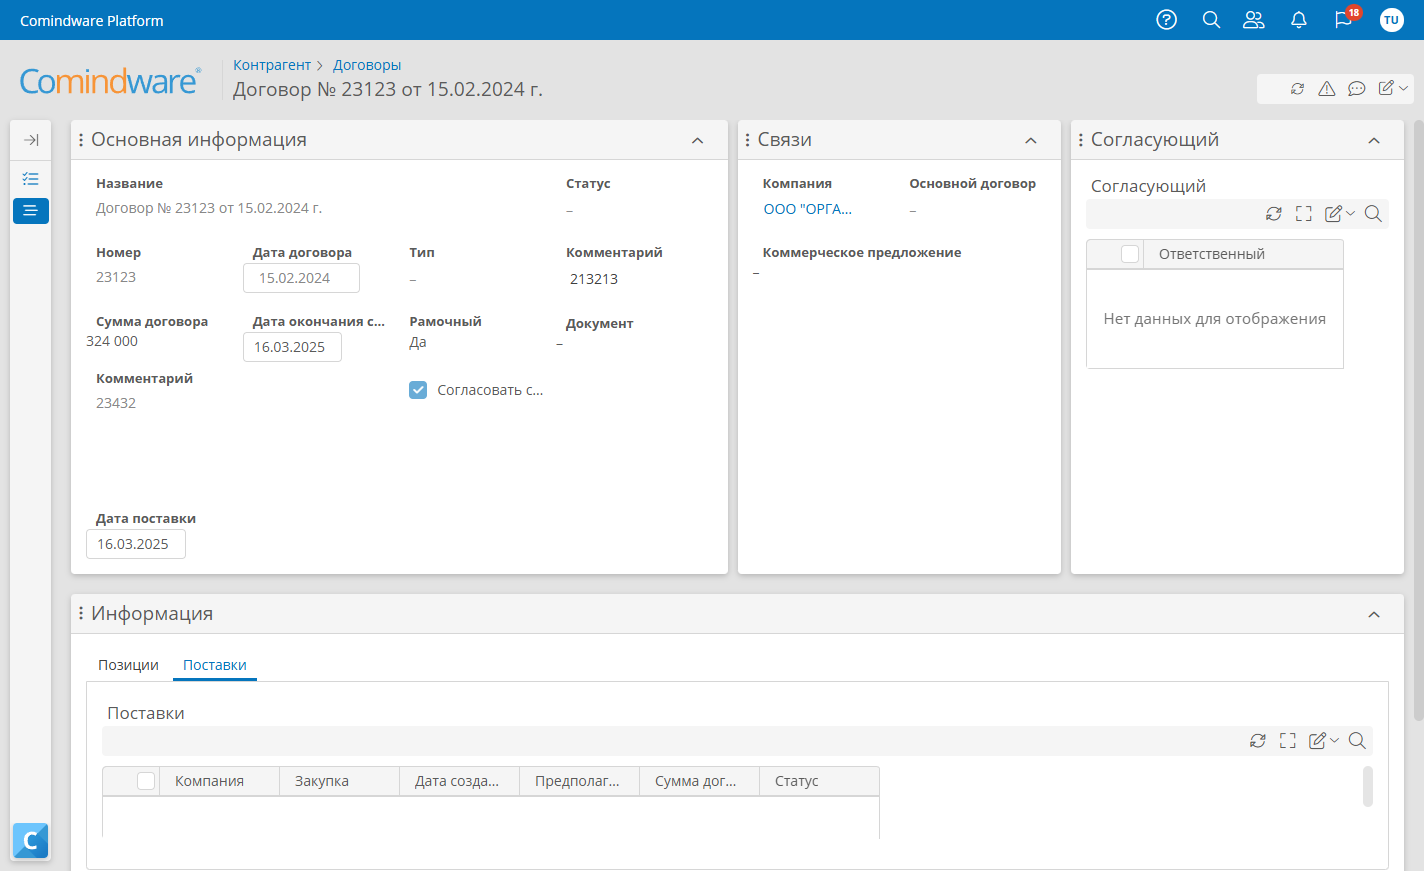Open the discussion speech bubble icon
This screenshot has width=1424, height=871.
tap(1357, 88)
